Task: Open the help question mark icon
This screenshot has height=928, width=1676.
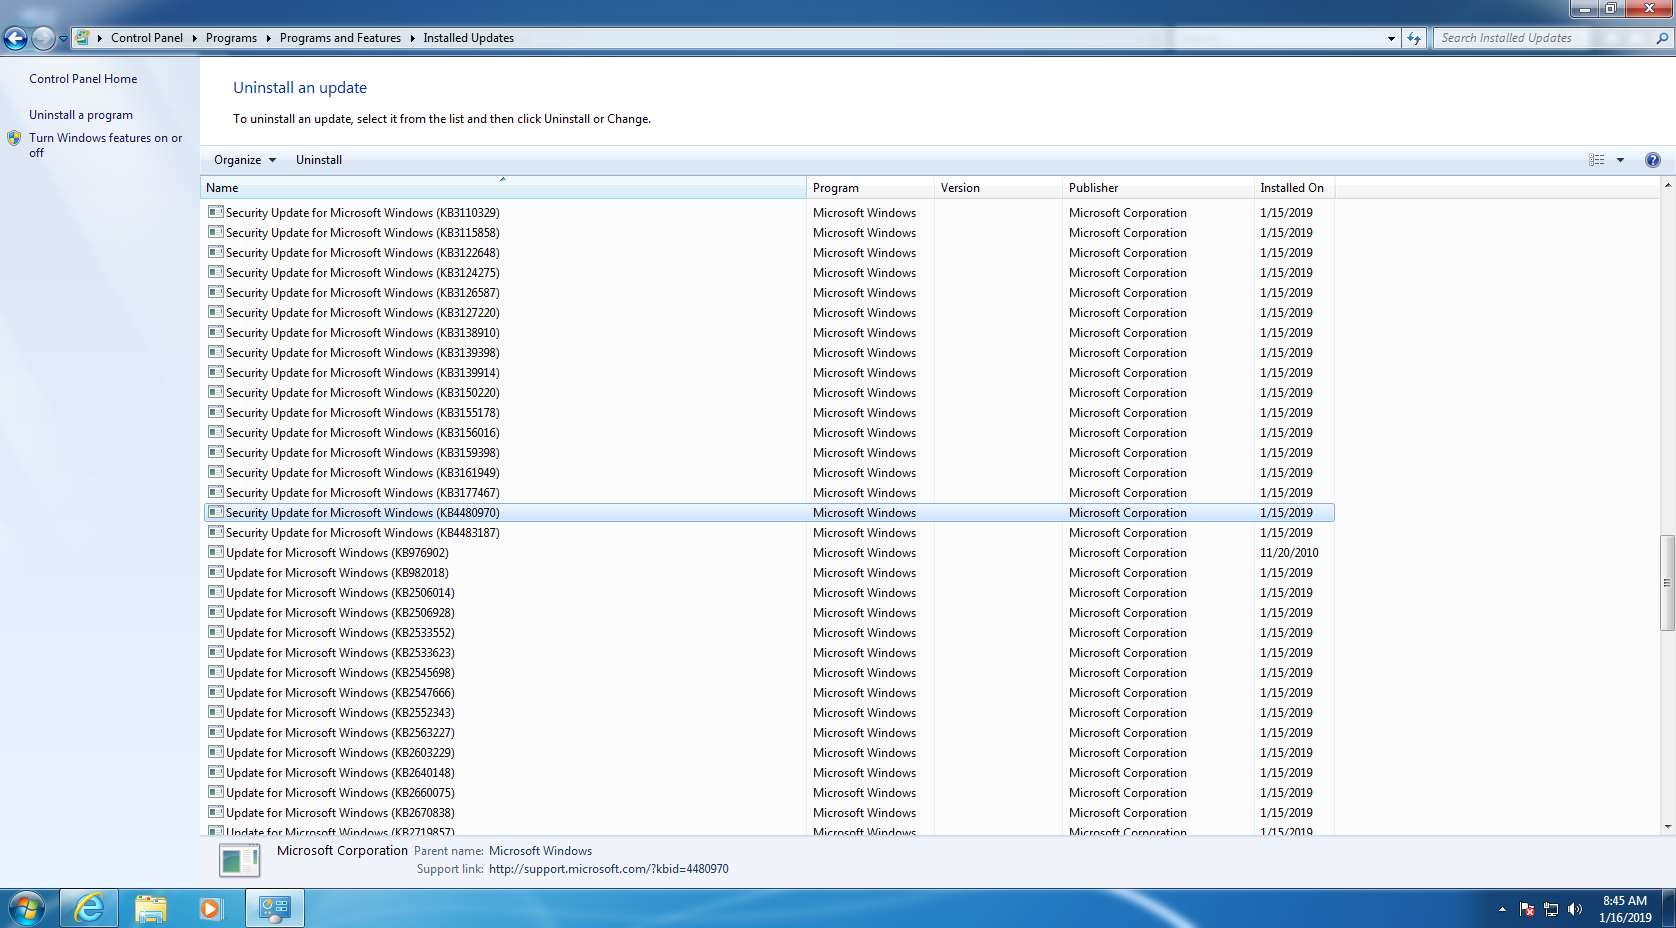Action: pyautogui.click(x=1652, y=160)
